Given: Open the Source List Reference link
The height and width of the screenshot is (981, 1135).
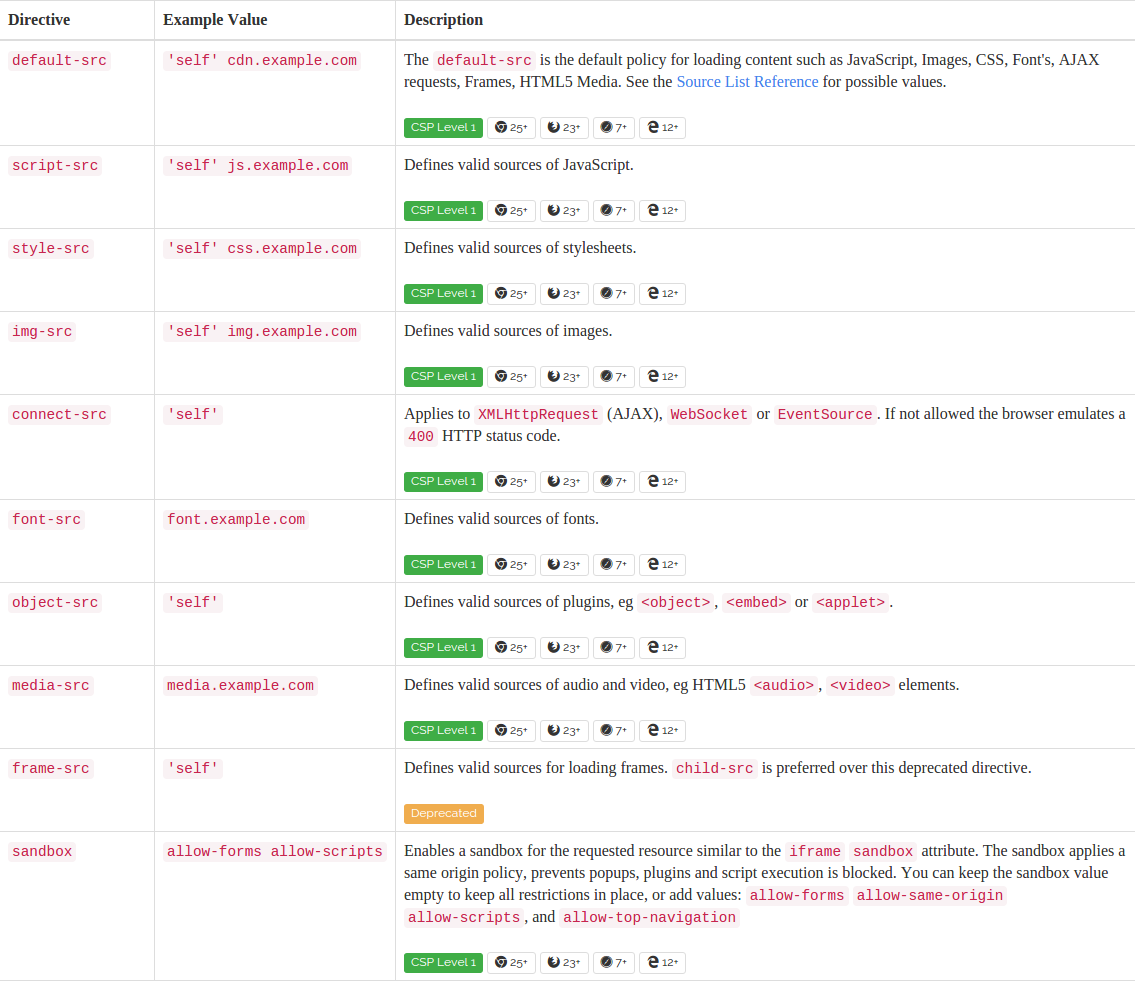Looking at the screenshot, I should [747, 82].
